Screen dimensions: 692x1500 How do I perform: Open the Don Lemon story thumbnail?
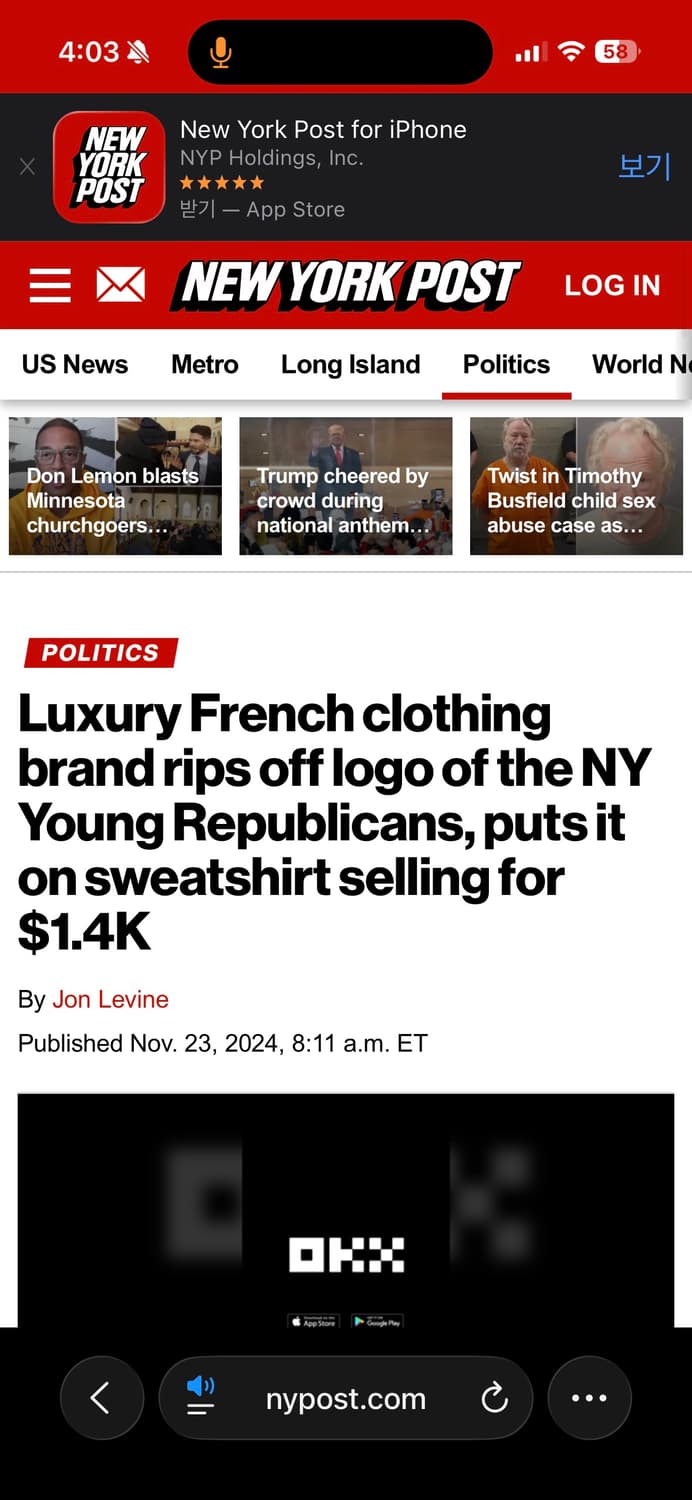click(115, 486)
